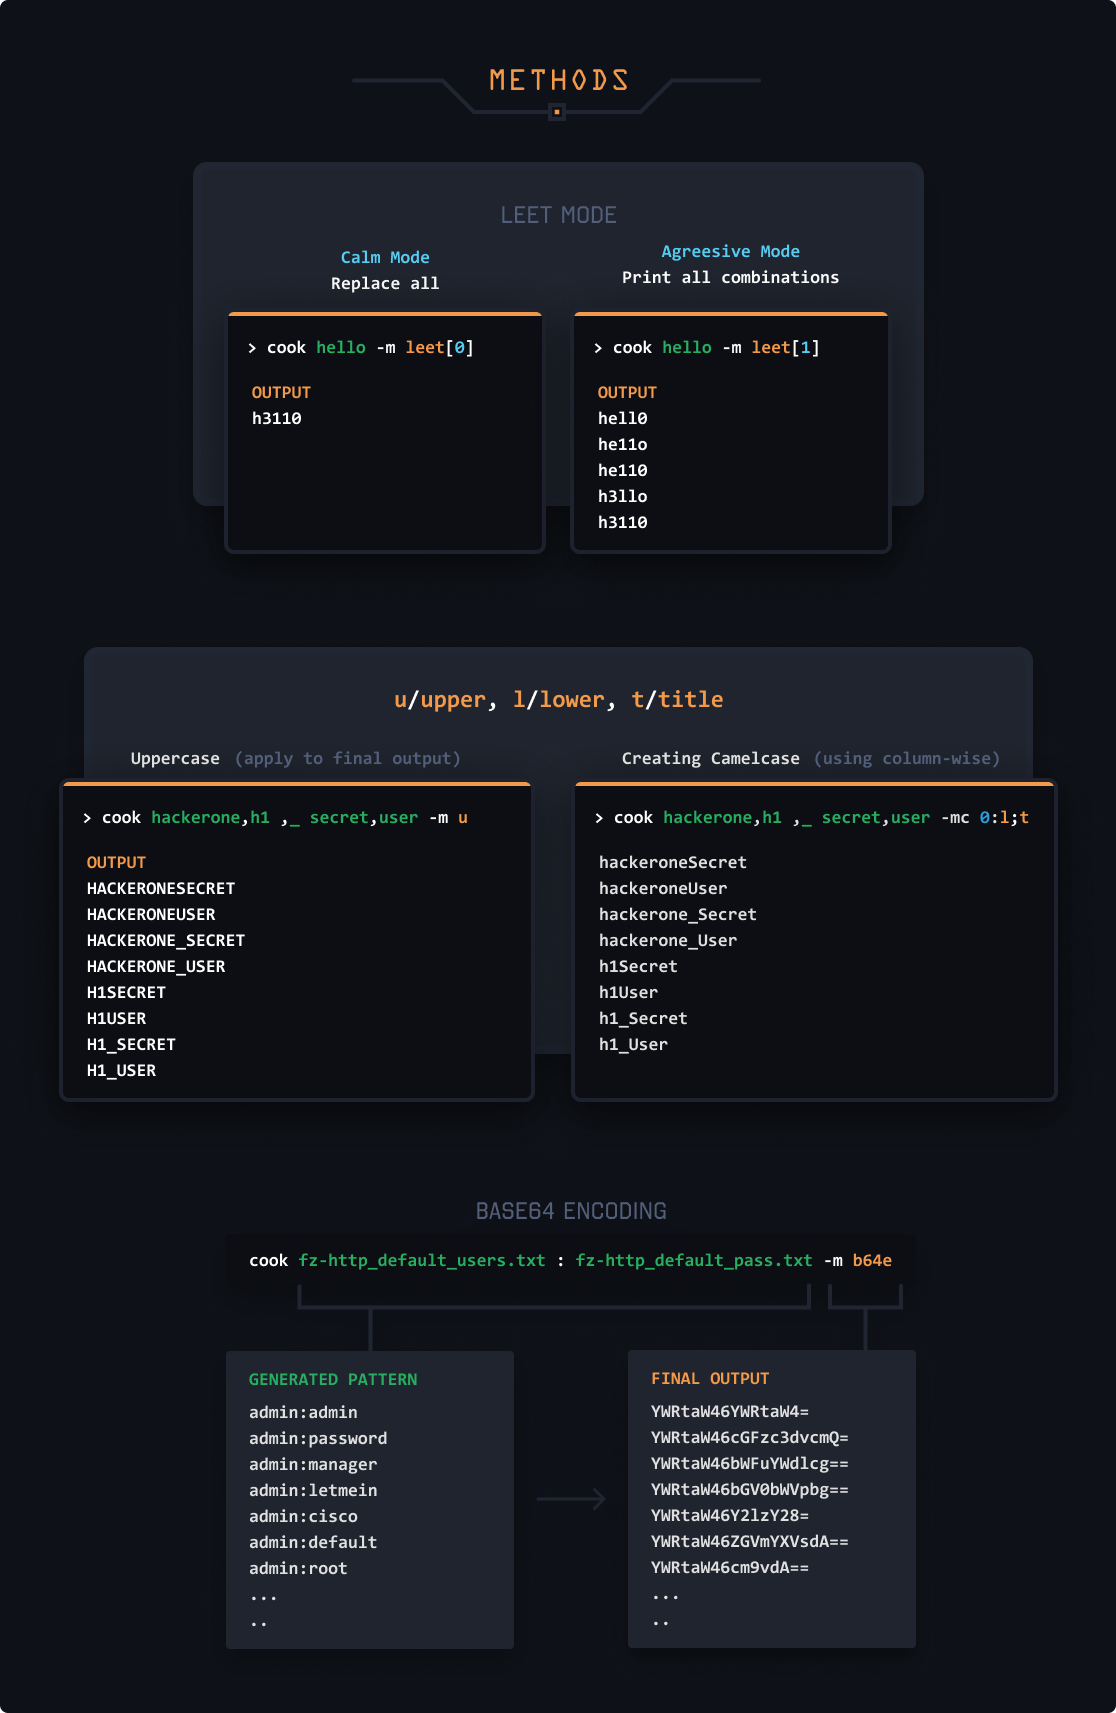Click the b64e method argument
The image size is (1116, 1713).
click(x=872, y=1260)
